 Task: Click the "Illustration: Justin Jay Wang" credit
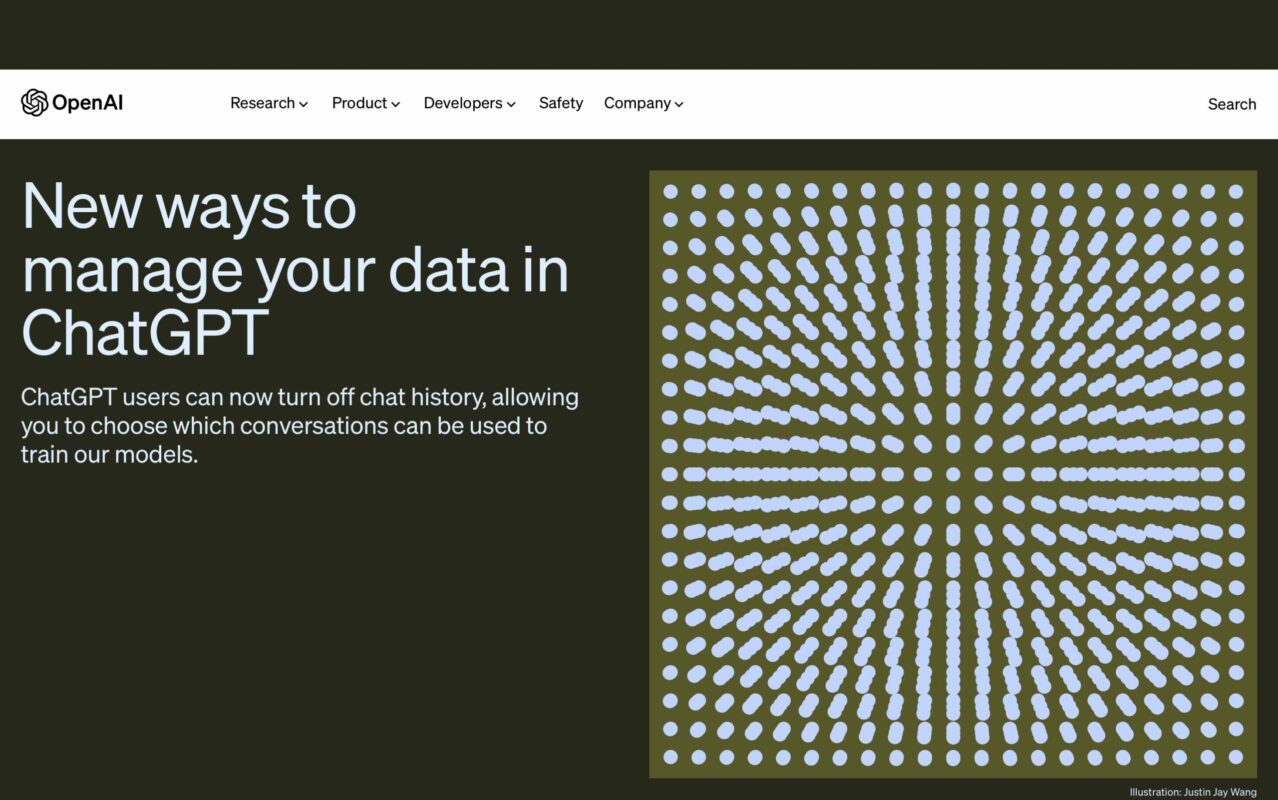(x=1193, y=792)
